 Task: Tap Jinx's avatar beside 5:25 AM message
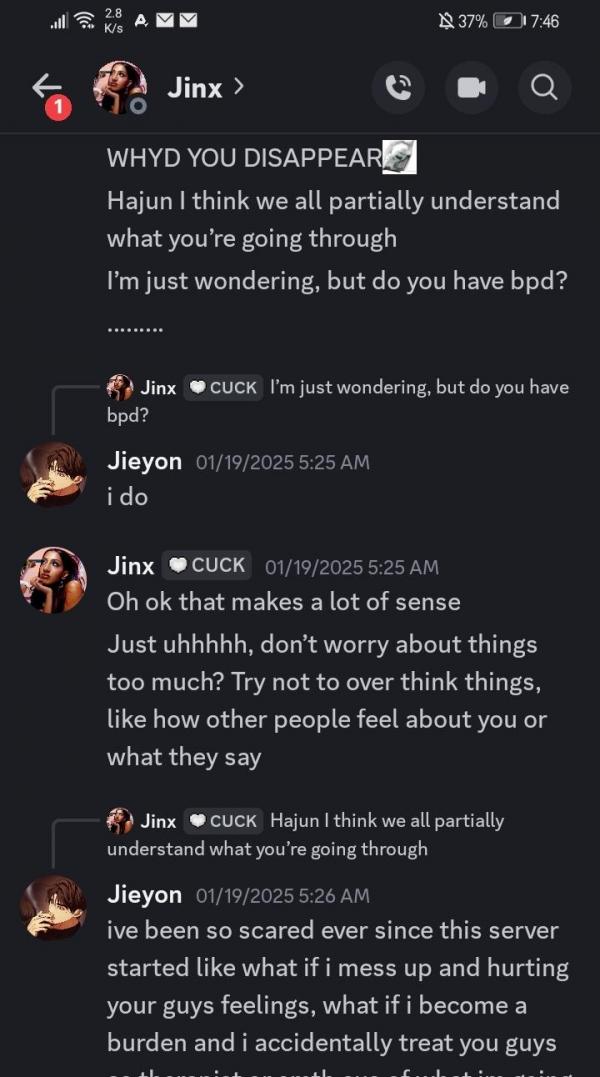(53, 580)
